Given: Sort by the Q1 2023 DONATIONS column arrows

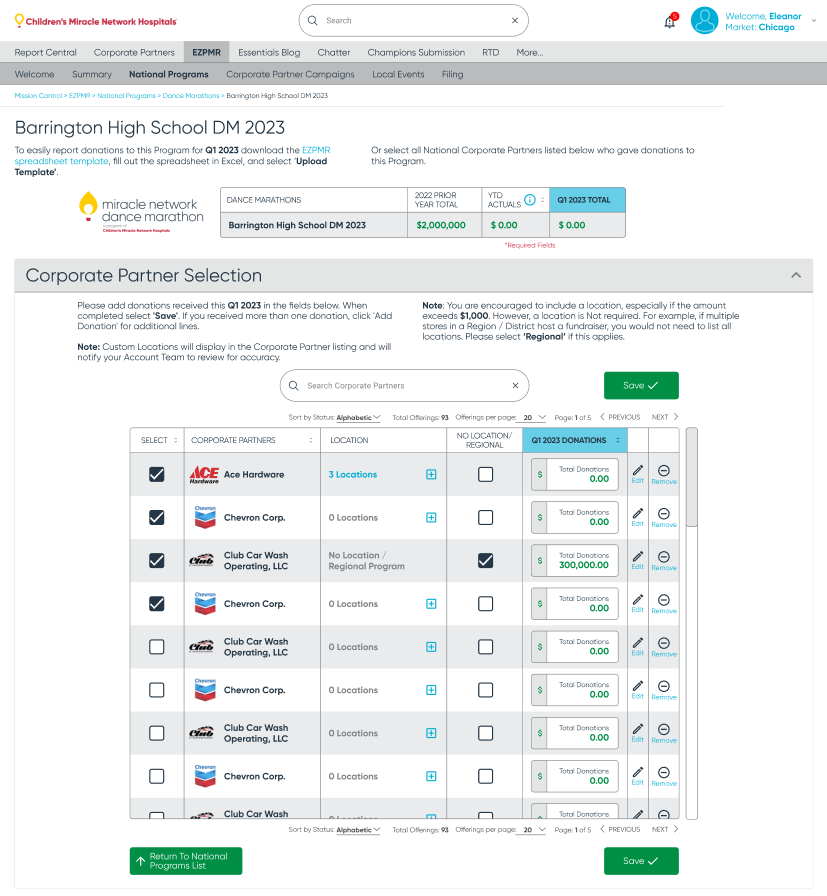Looking at the screenshot, I should tap(618, 440).
